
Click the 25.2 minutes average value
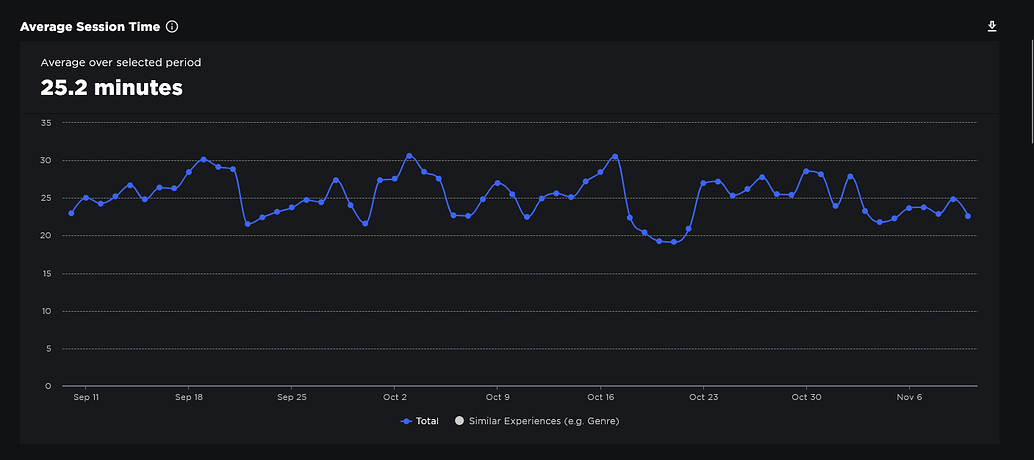(x=111, y=88)
